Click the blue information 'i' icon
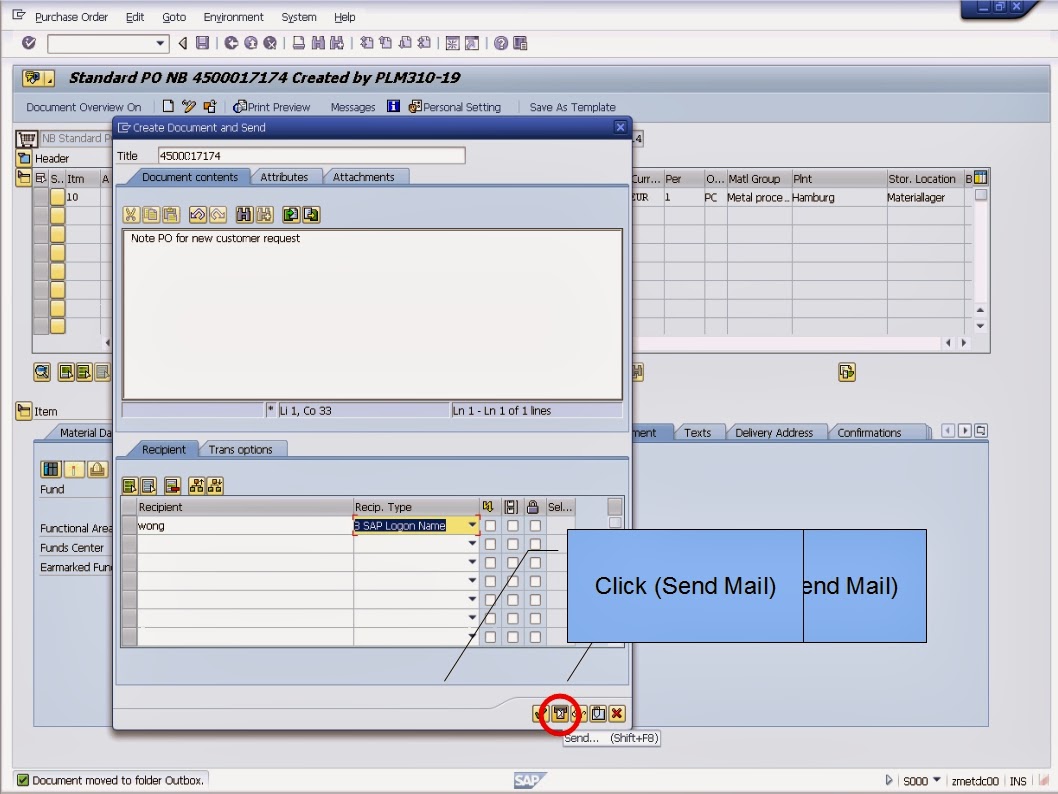Screen dimensions: 1058x794 click(x=393, y=106)
